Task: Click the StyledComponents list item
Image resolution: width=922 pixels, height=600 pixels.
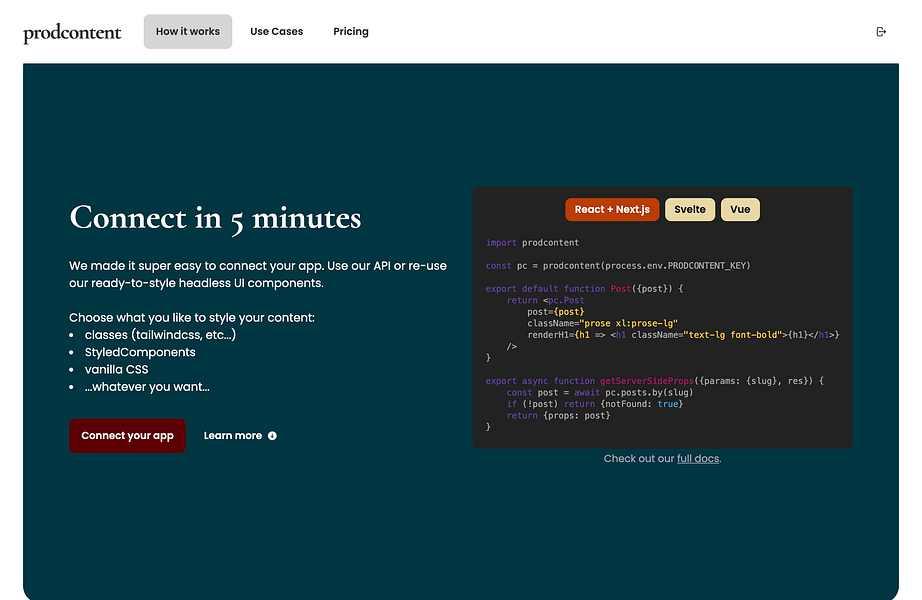Action: click(140, 352)
